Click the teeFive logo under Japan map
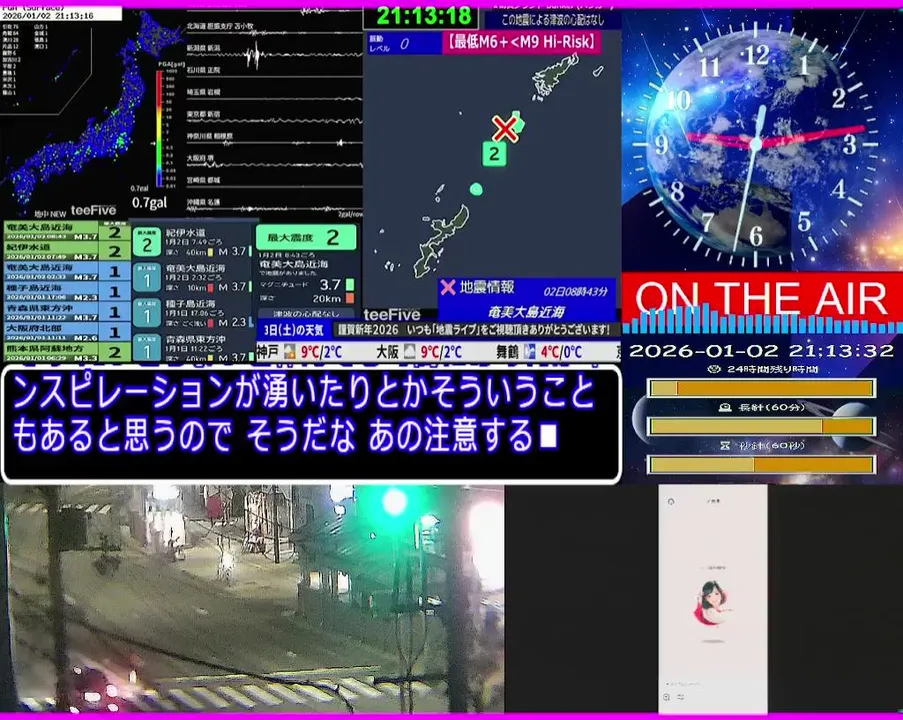 [x=93, y=210]
